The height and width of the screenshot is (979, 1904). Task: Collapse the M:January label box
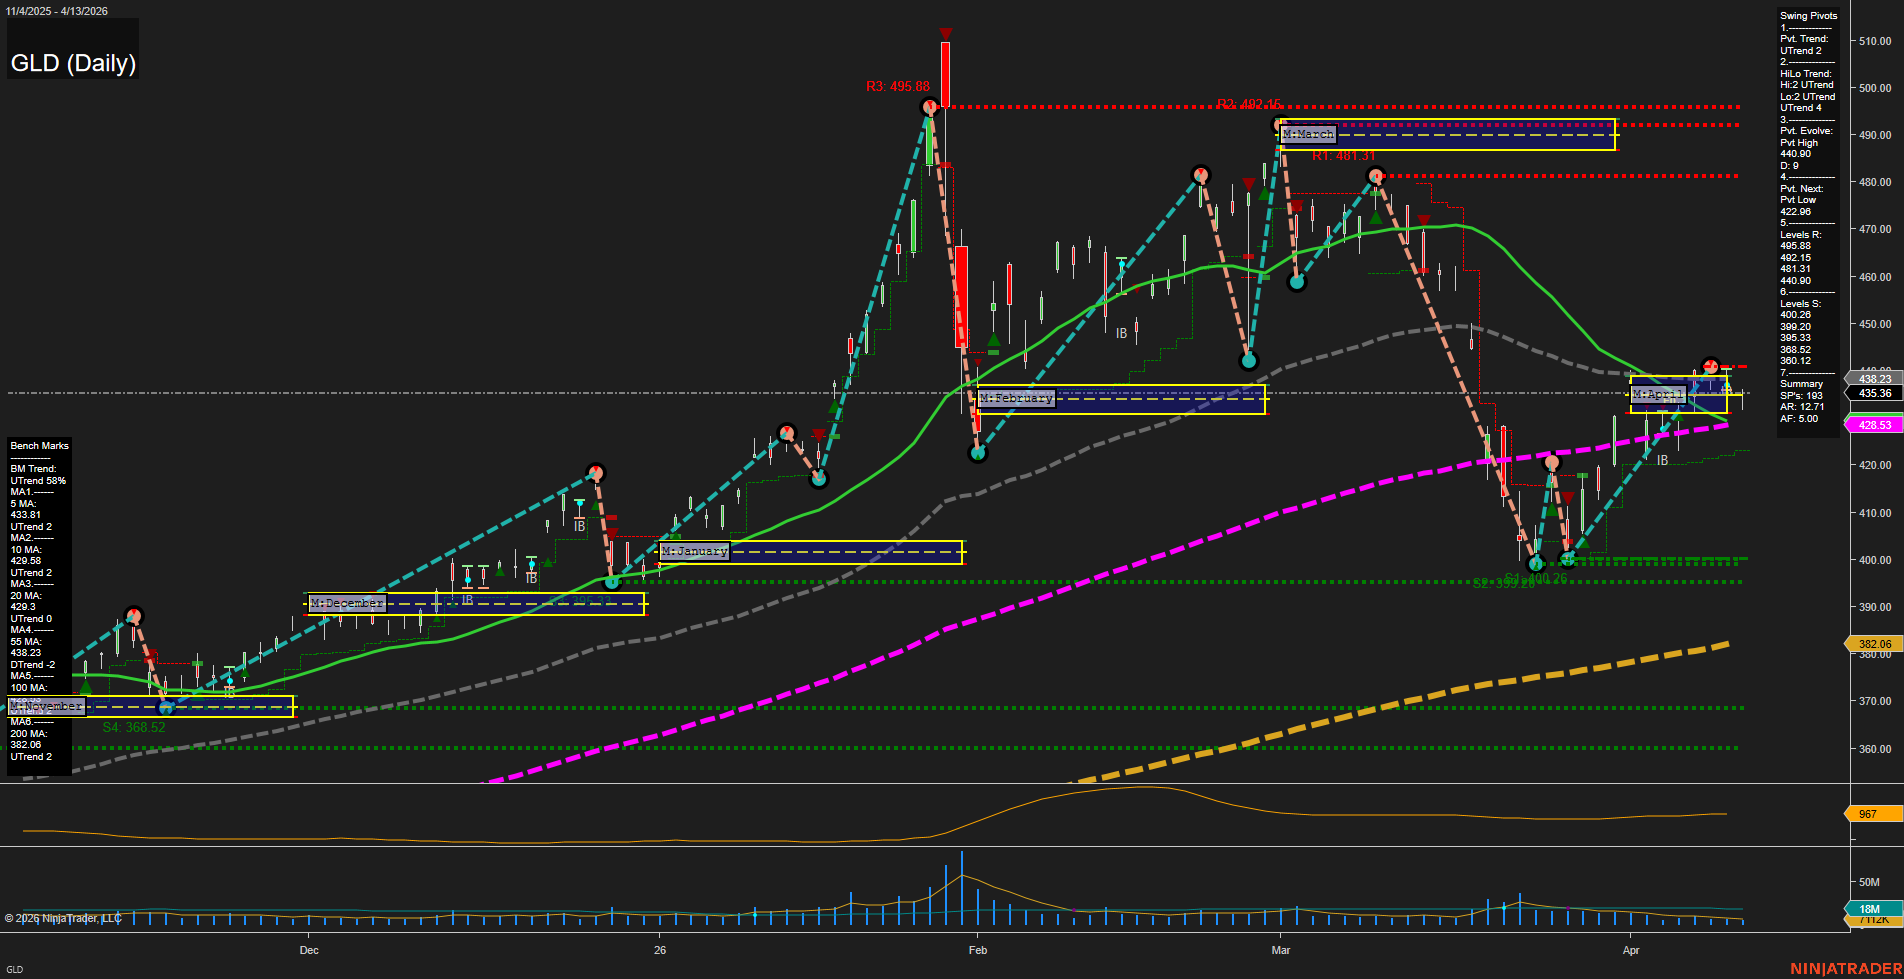pyautogui.click(x=695, y=551)
